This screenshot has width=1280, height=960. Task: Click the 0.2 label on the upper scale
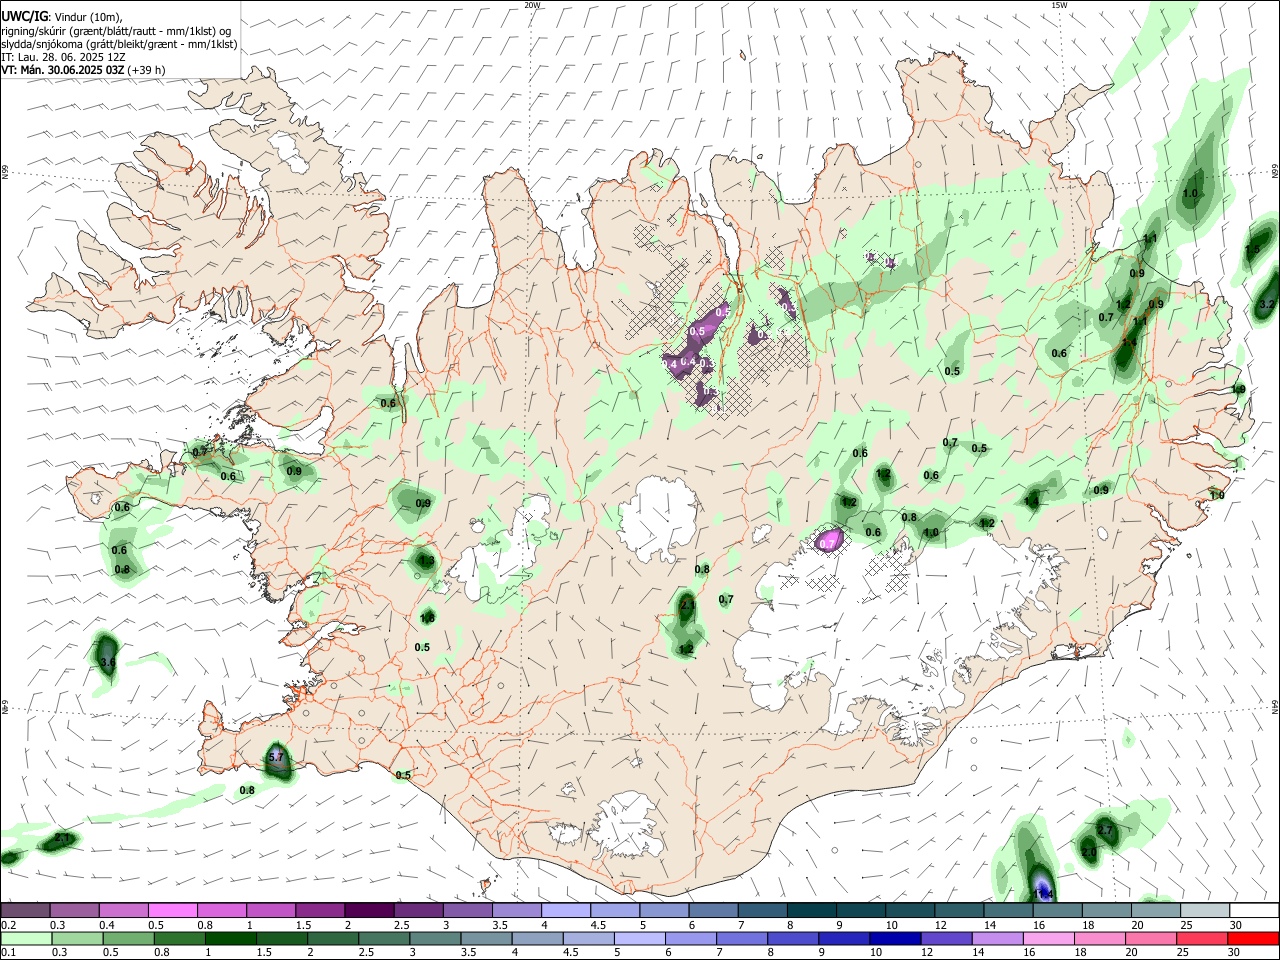9,925
